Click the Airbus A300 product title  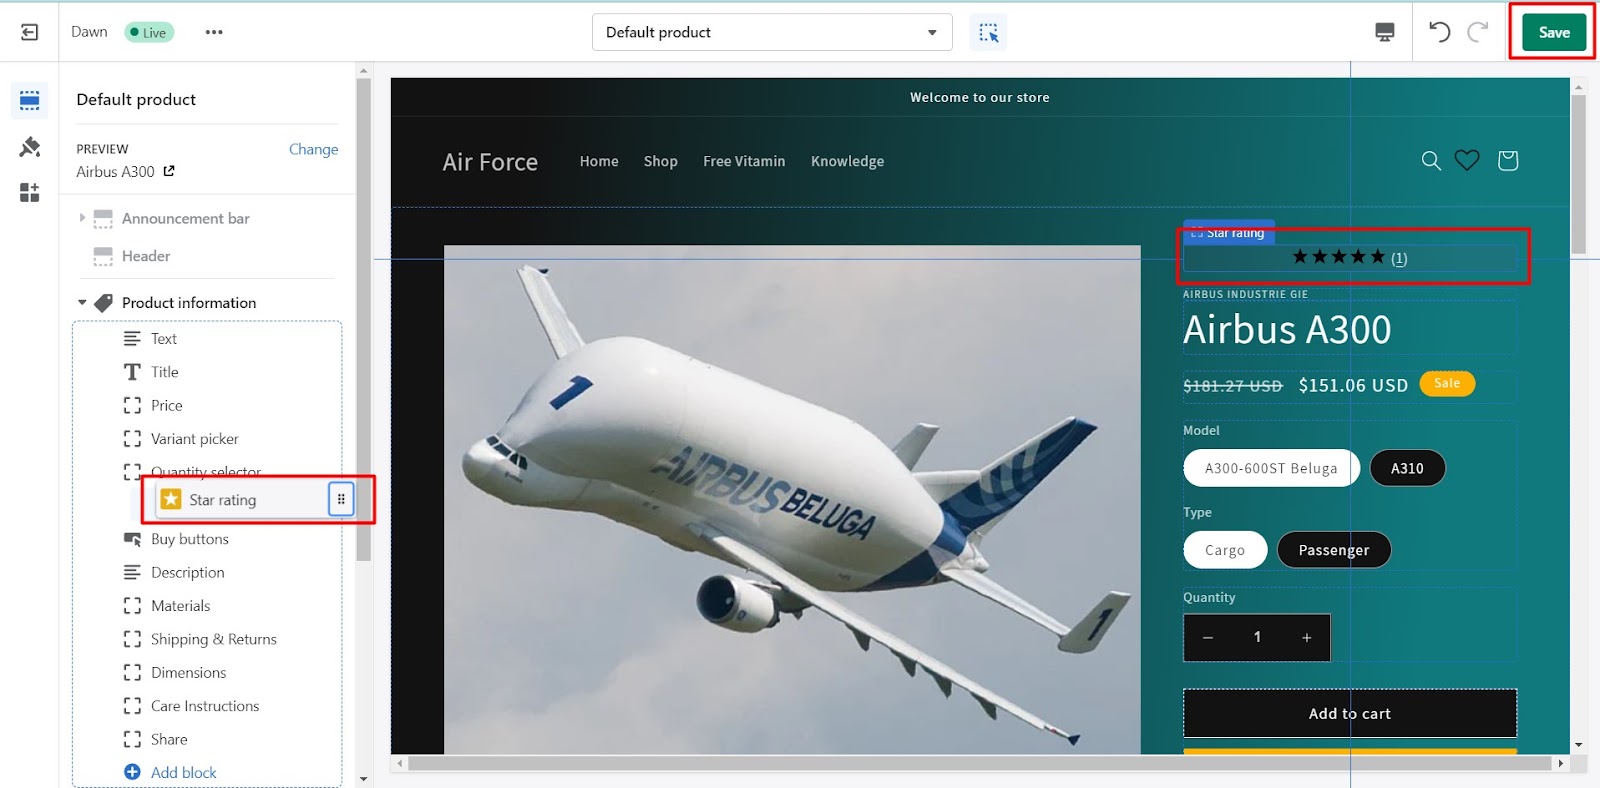coord(1287,329)
